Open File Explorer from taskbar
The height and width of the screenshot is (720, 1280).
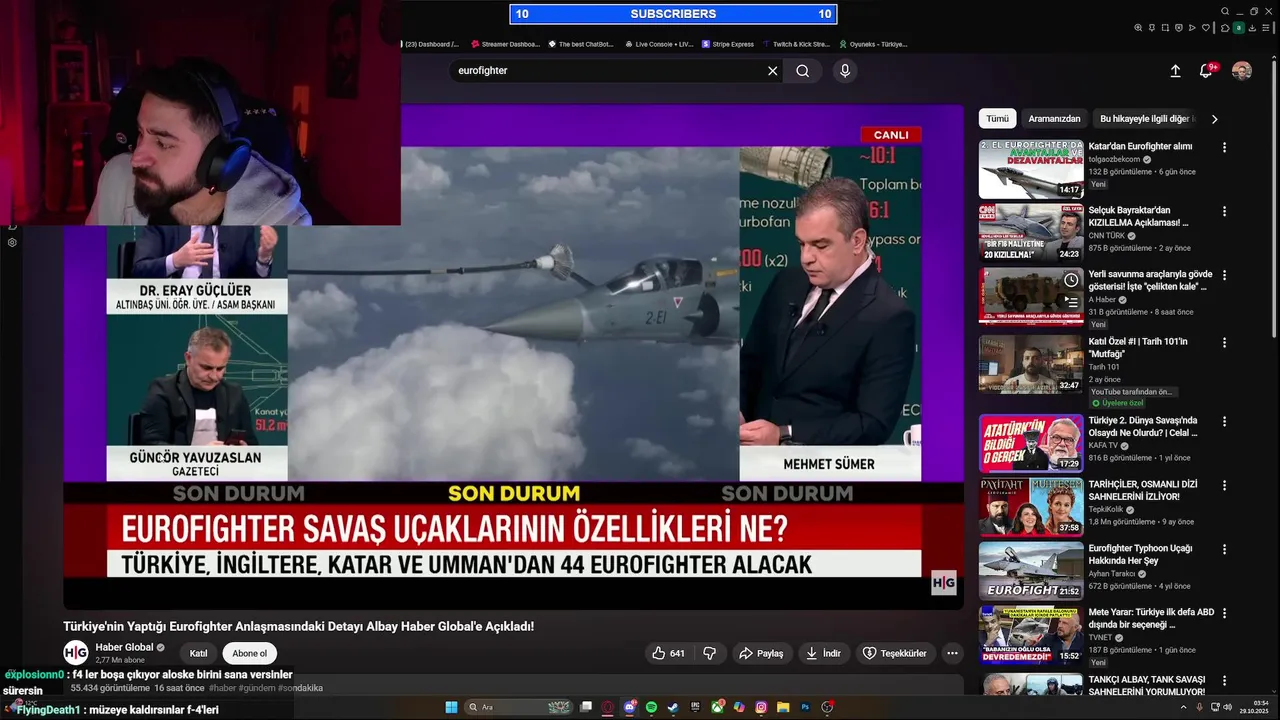[783, 707]
